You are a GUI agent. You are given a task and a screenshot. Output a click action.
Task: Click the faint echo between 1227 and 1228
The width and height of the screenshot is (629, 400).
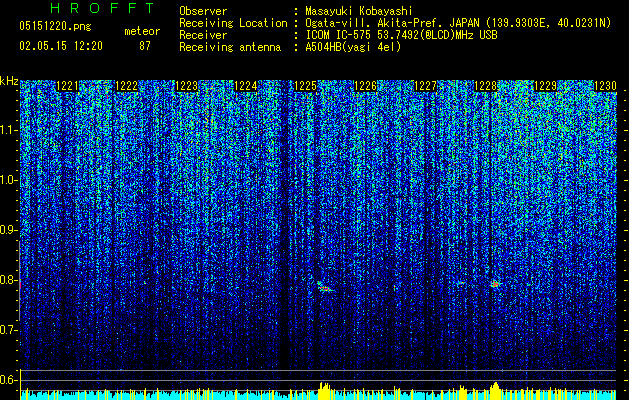point(461,283)
